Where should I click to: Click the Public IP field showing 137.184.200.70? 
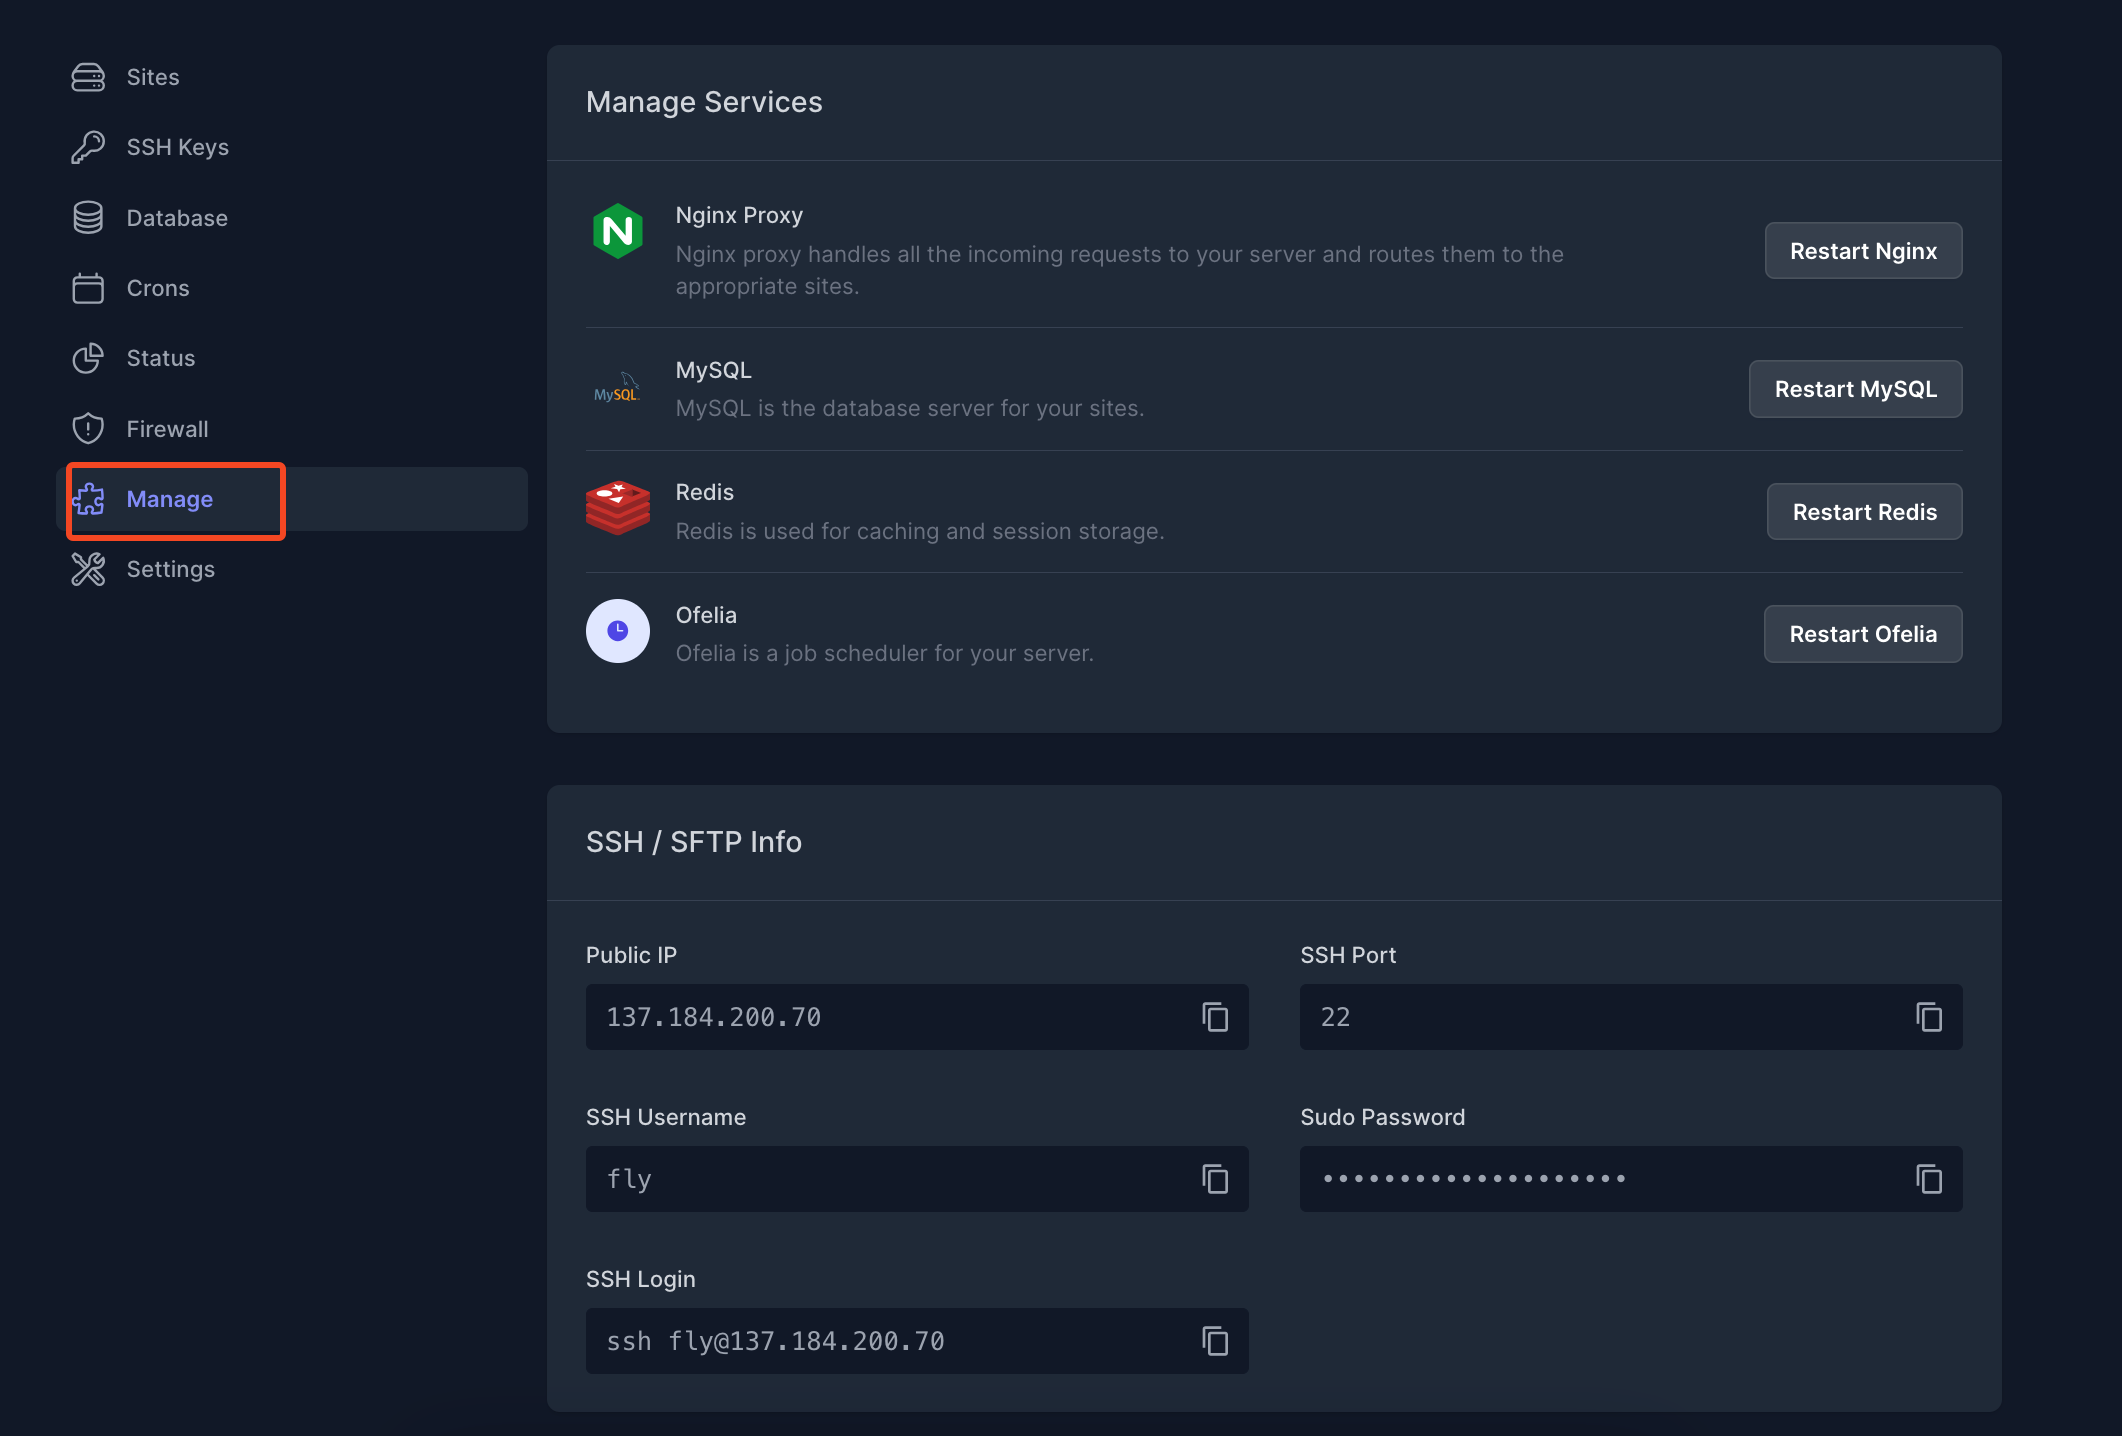(x=917, y=1017)
